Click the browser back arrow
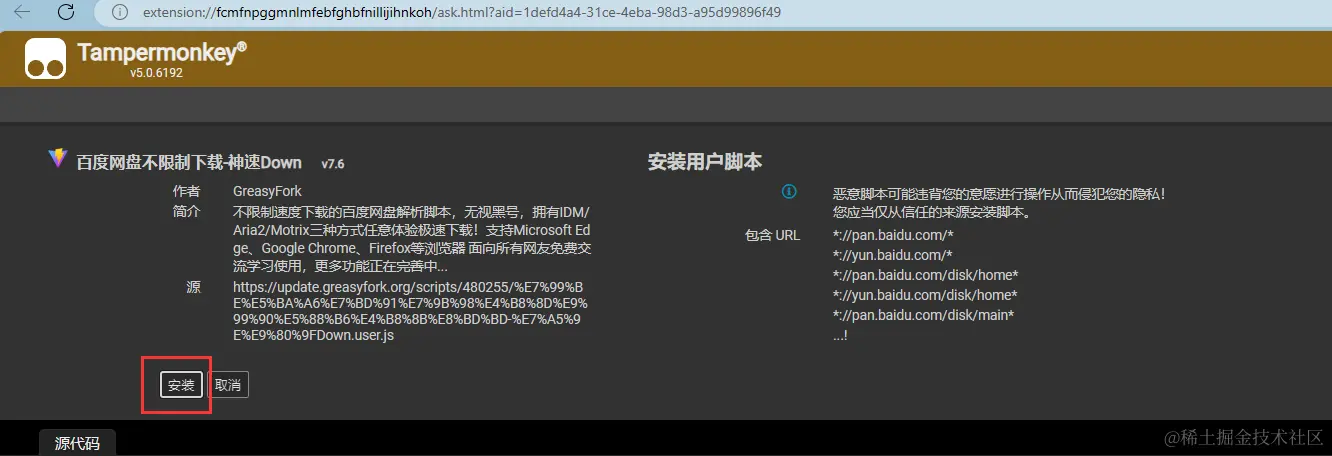The width and height of the screenshot is (1332, 456). (x=22, y=12)
